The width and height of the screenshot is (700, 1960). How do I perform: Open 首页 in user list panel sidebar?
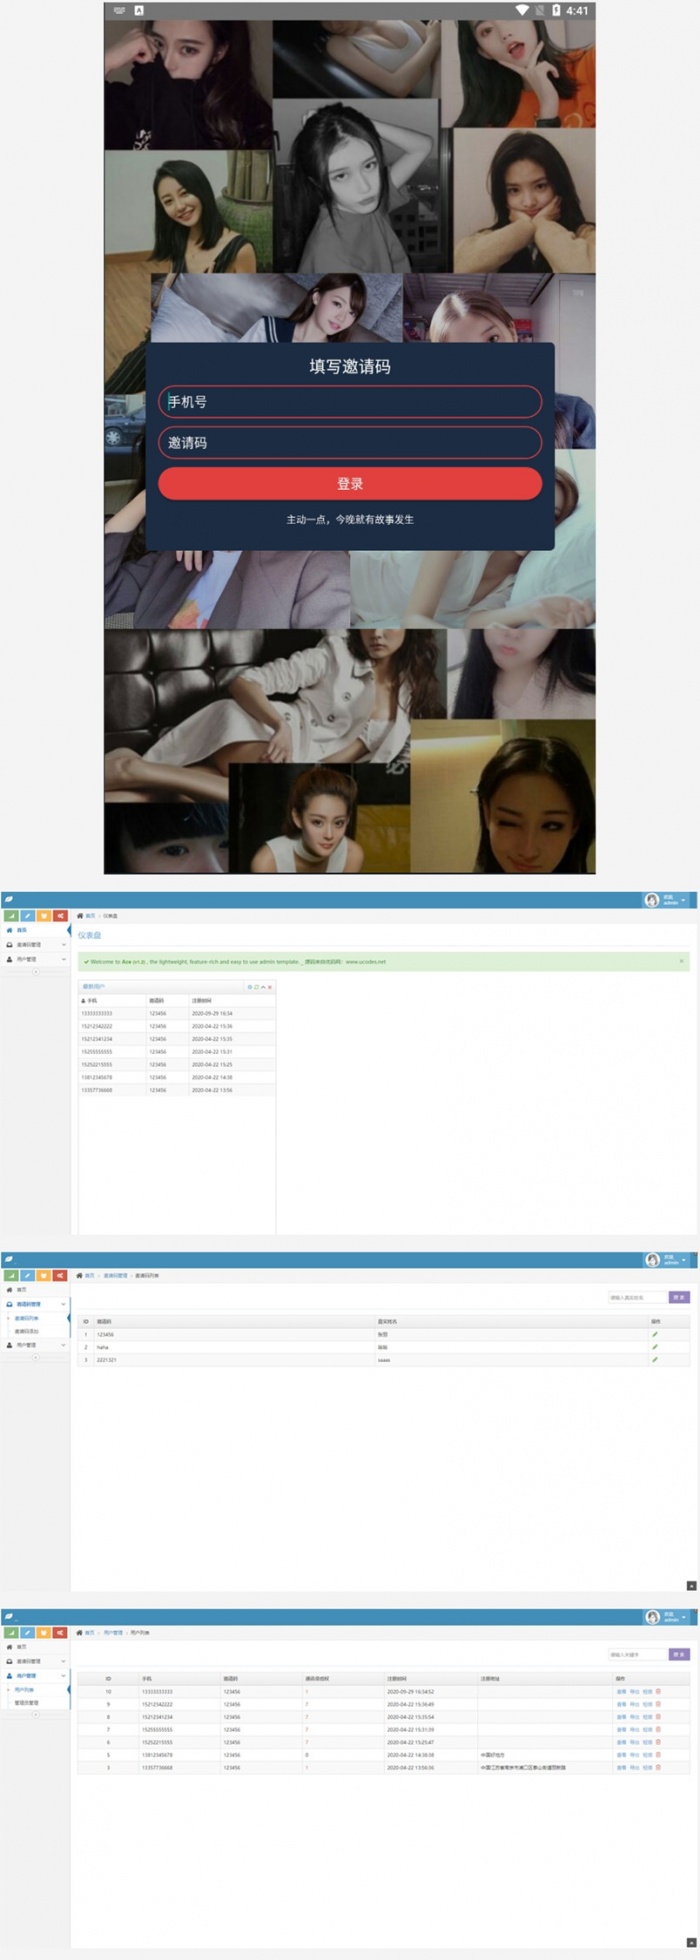(35, 1647)
